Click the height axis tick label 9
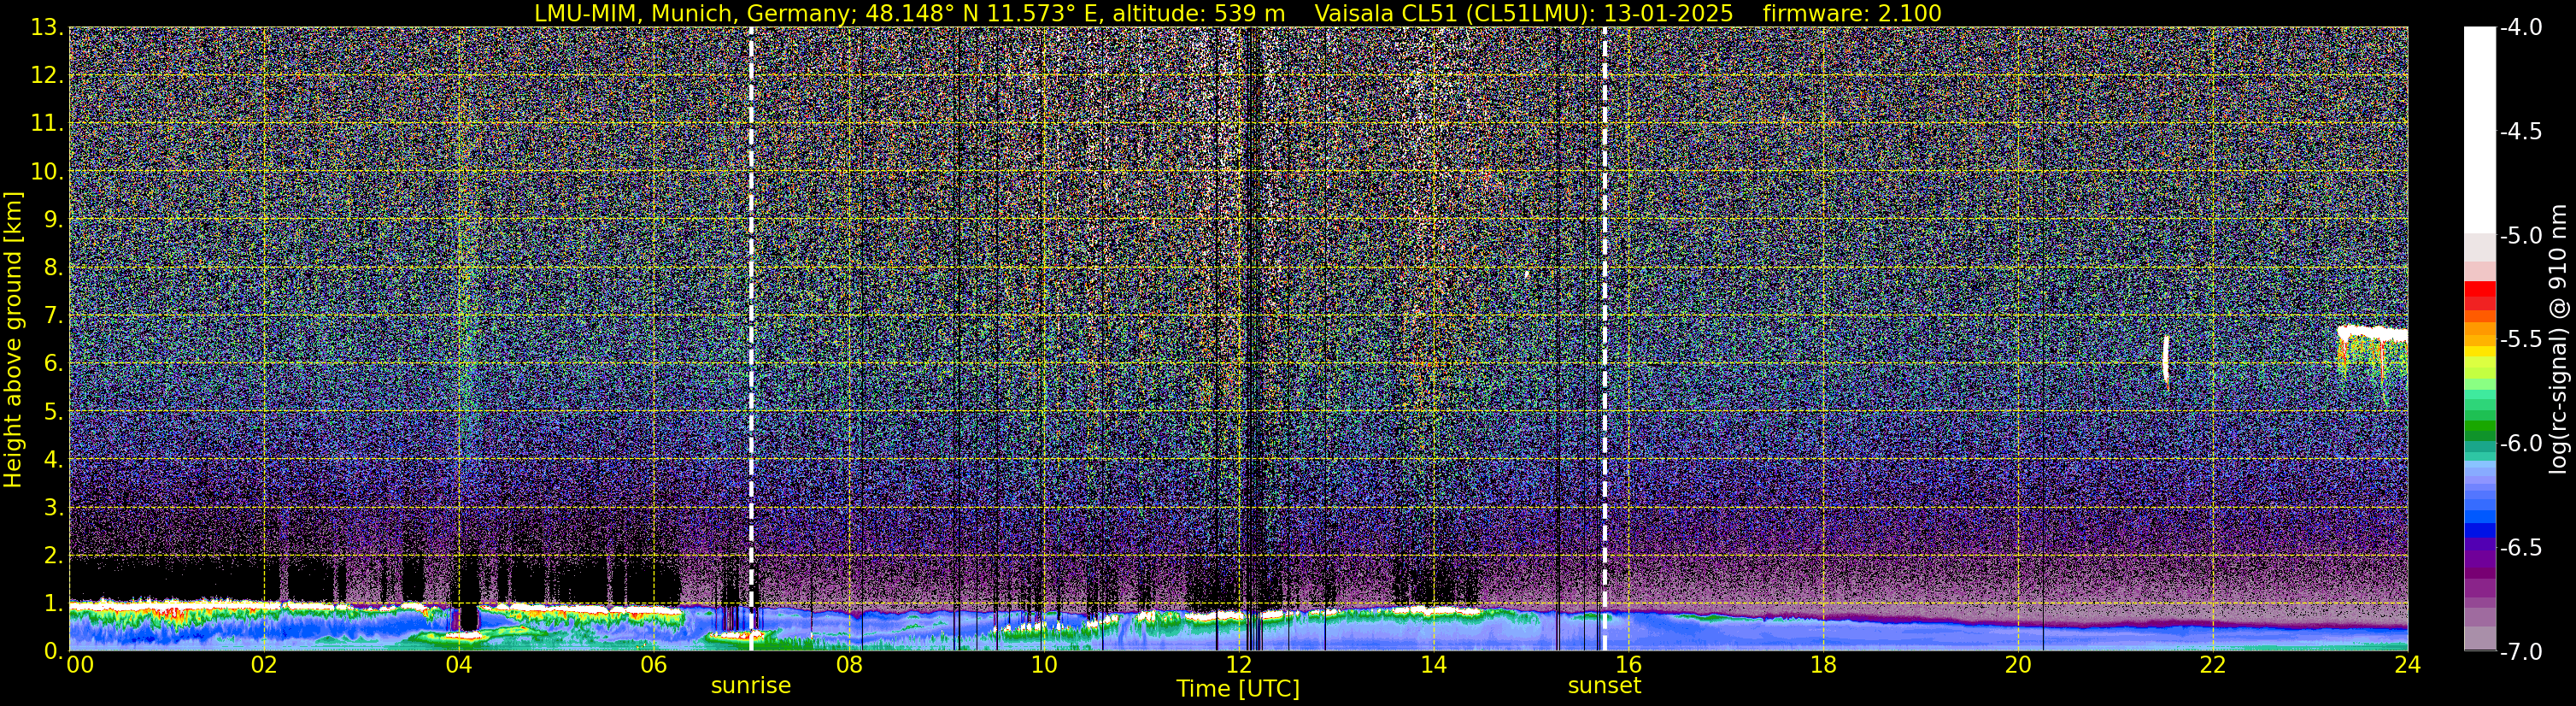 [53, 220]
